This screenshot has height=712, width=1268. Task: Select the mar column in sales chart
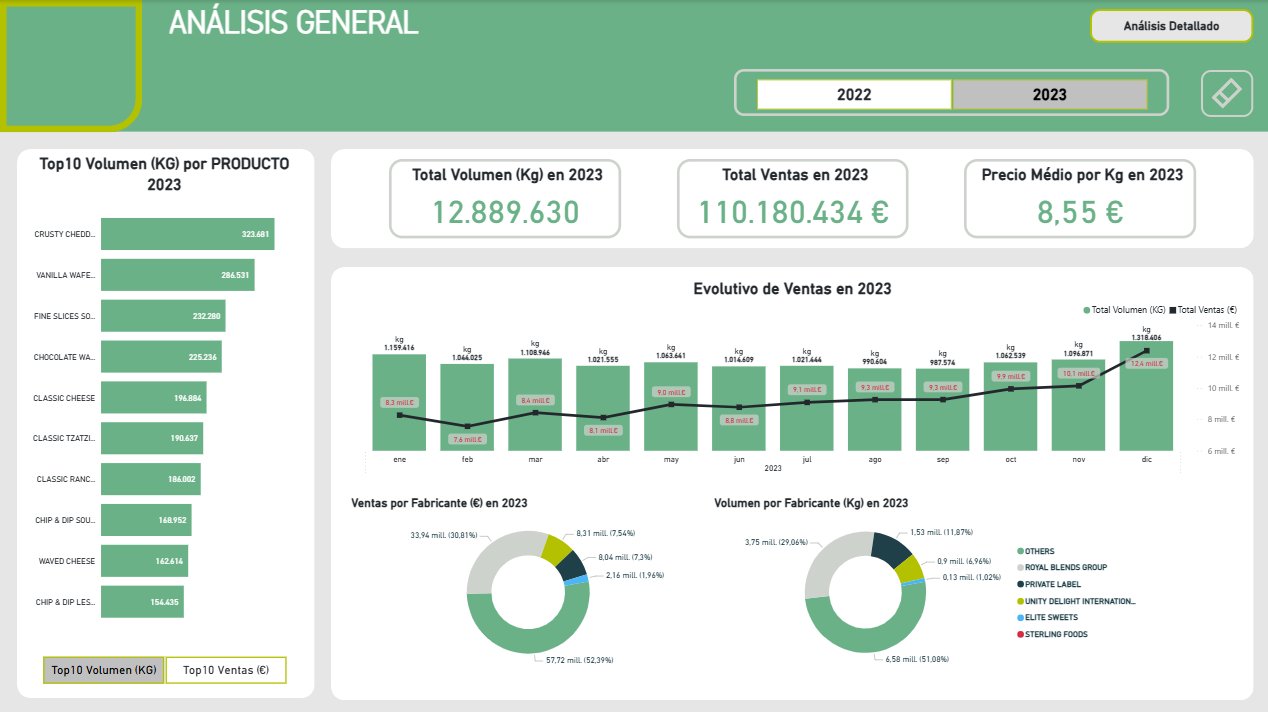(534, 404)
